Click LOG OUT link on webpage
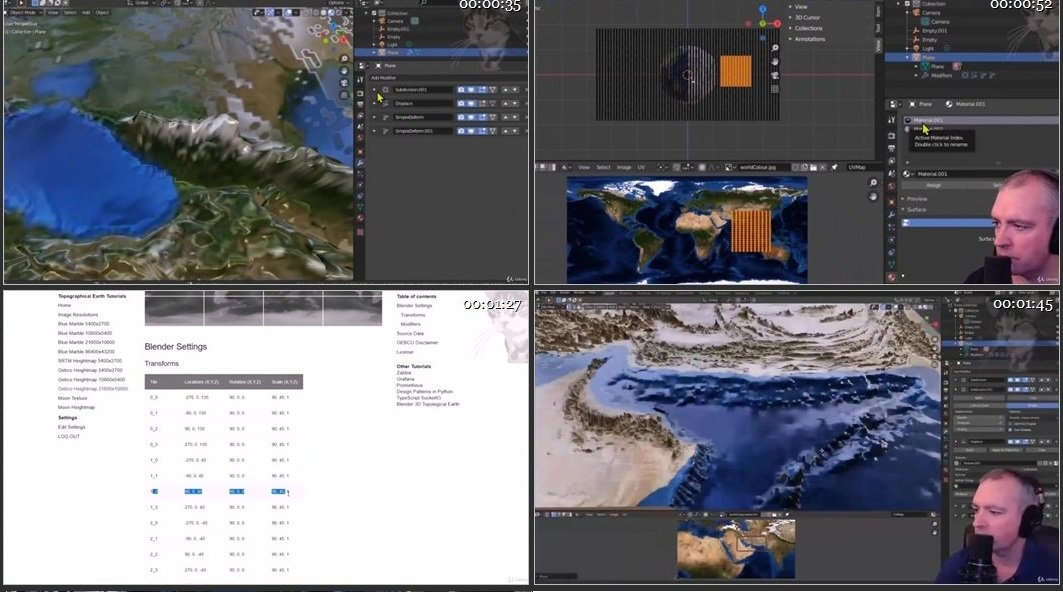Viewport: 1063px width, 592px height. (68, 436)
